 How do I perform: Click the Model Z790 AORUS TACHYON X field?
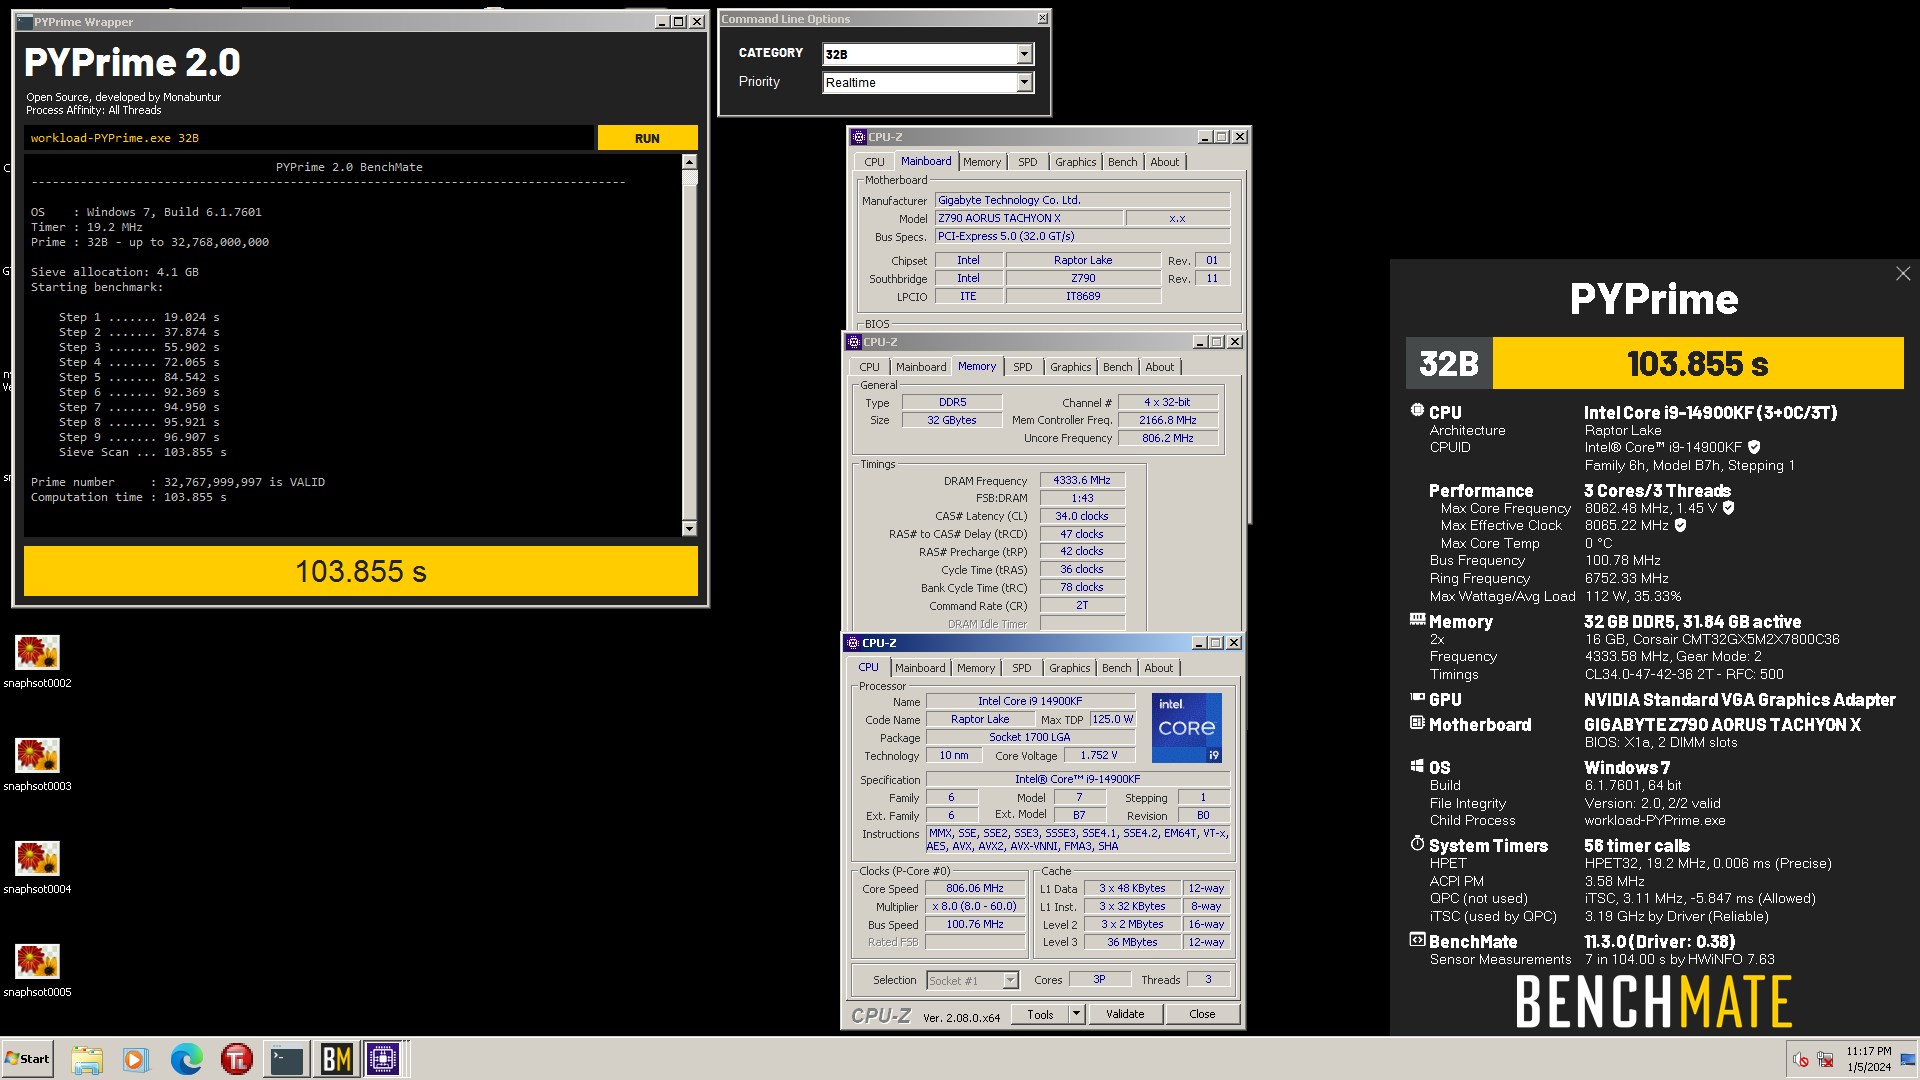coord(1028,218)
